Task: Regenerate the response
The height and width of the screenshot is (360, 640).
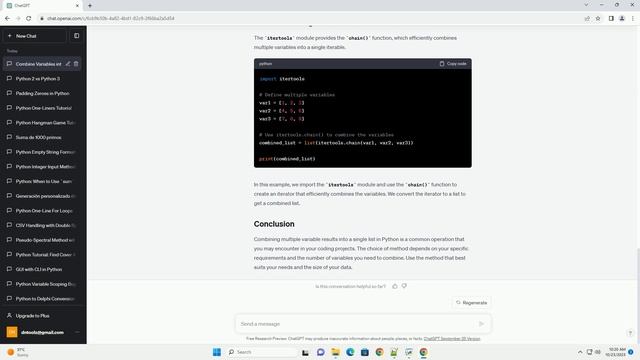Action: tap(471, 303)
